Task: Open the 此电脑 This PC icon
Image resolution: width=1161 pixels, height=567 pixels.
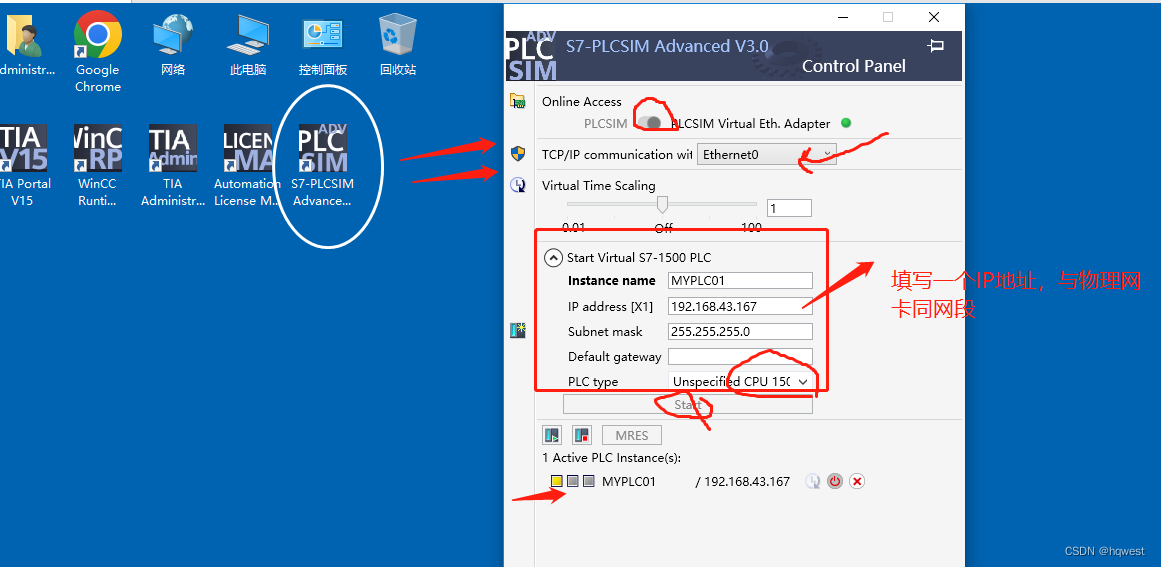Action: [x=248, y=44]
